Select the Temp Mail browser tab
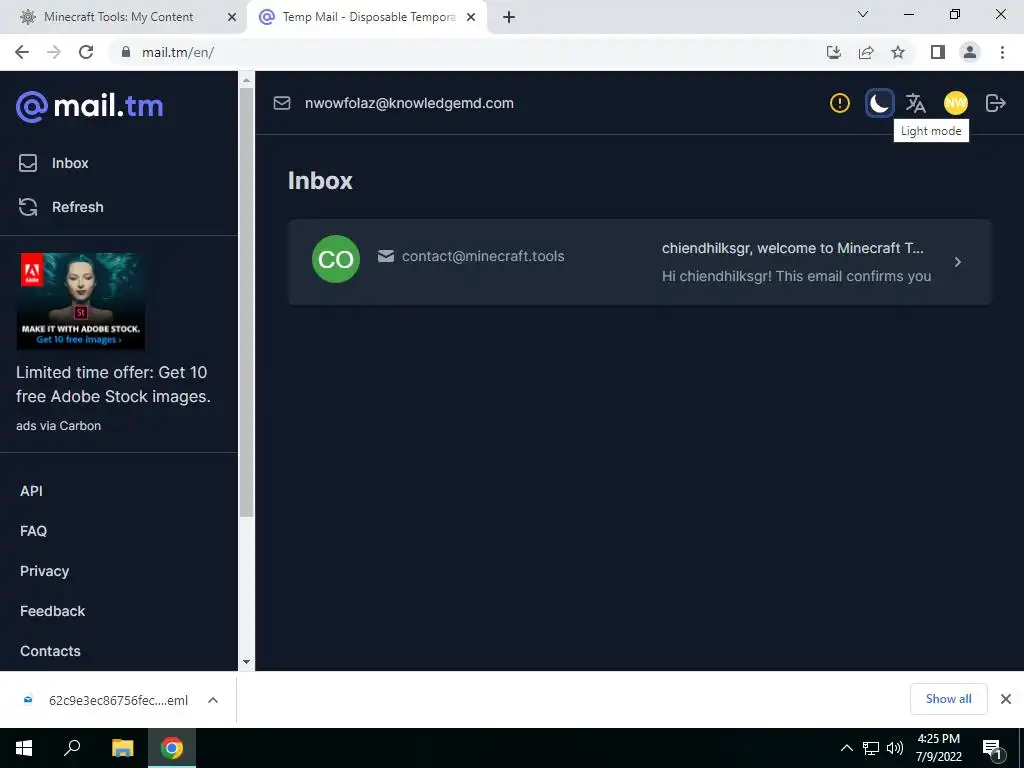 [x=368, y=17]
